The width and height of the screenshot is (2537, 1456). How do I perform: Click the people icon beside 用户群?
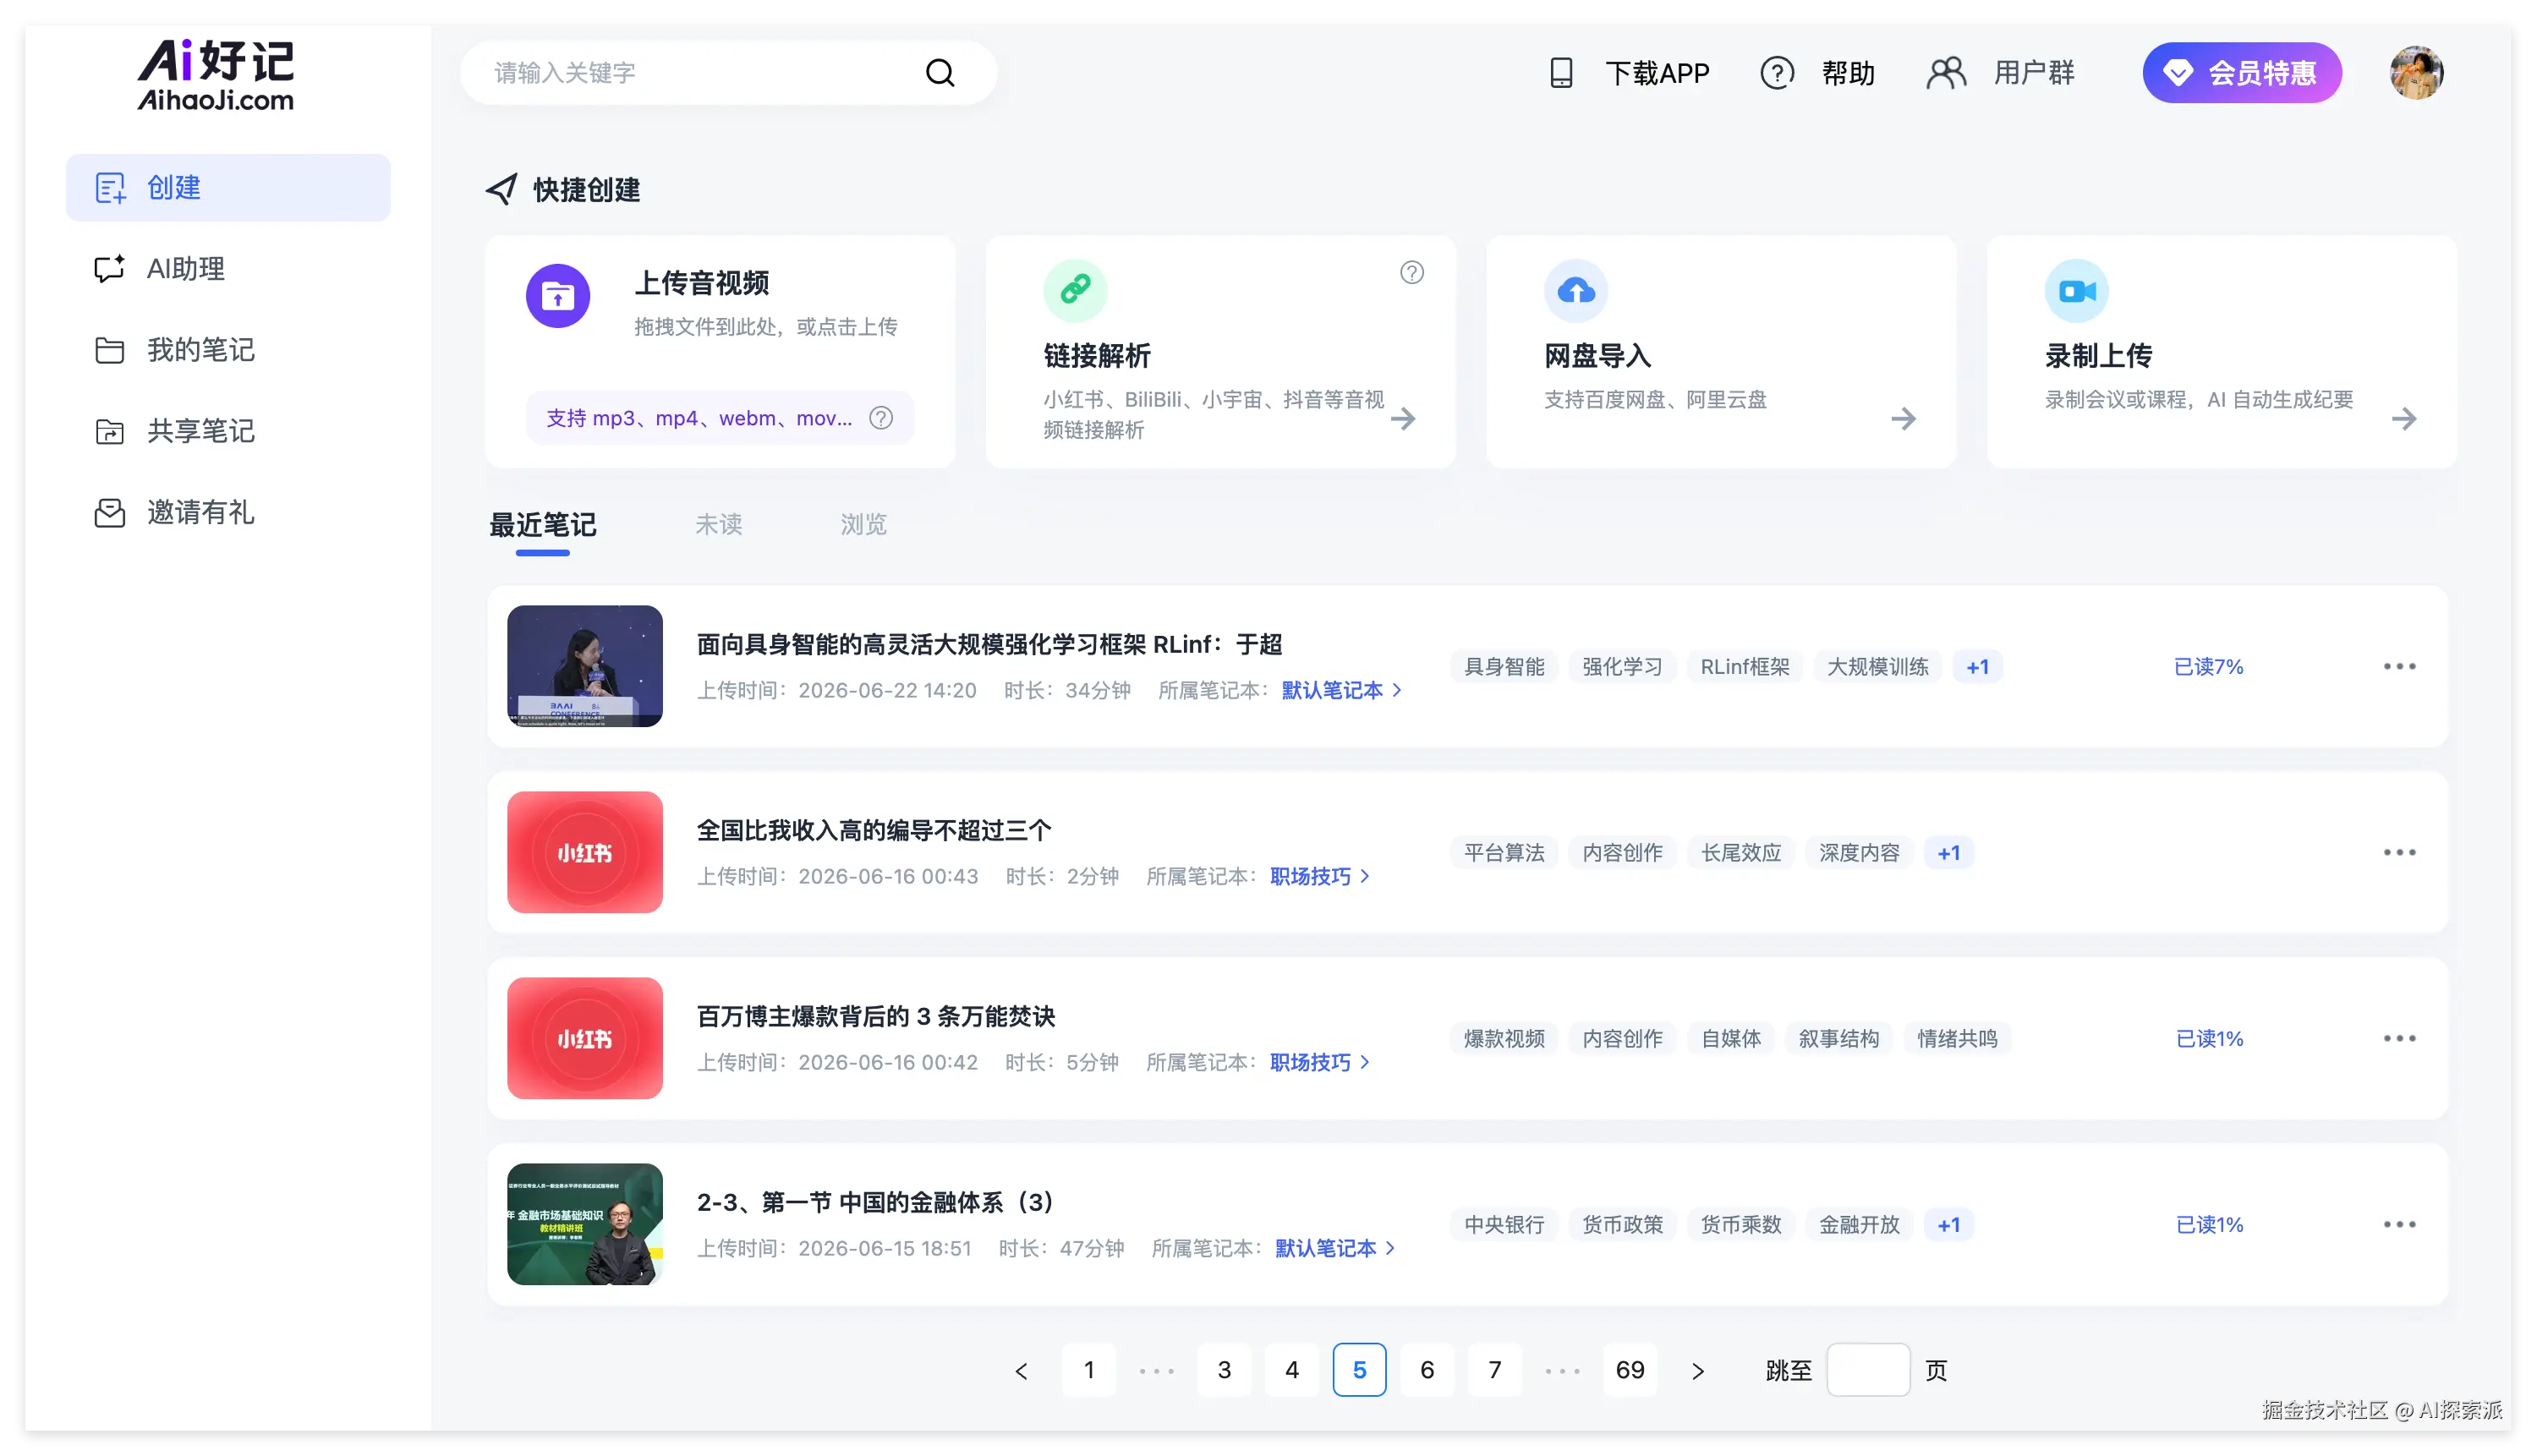coord(1945,73)
